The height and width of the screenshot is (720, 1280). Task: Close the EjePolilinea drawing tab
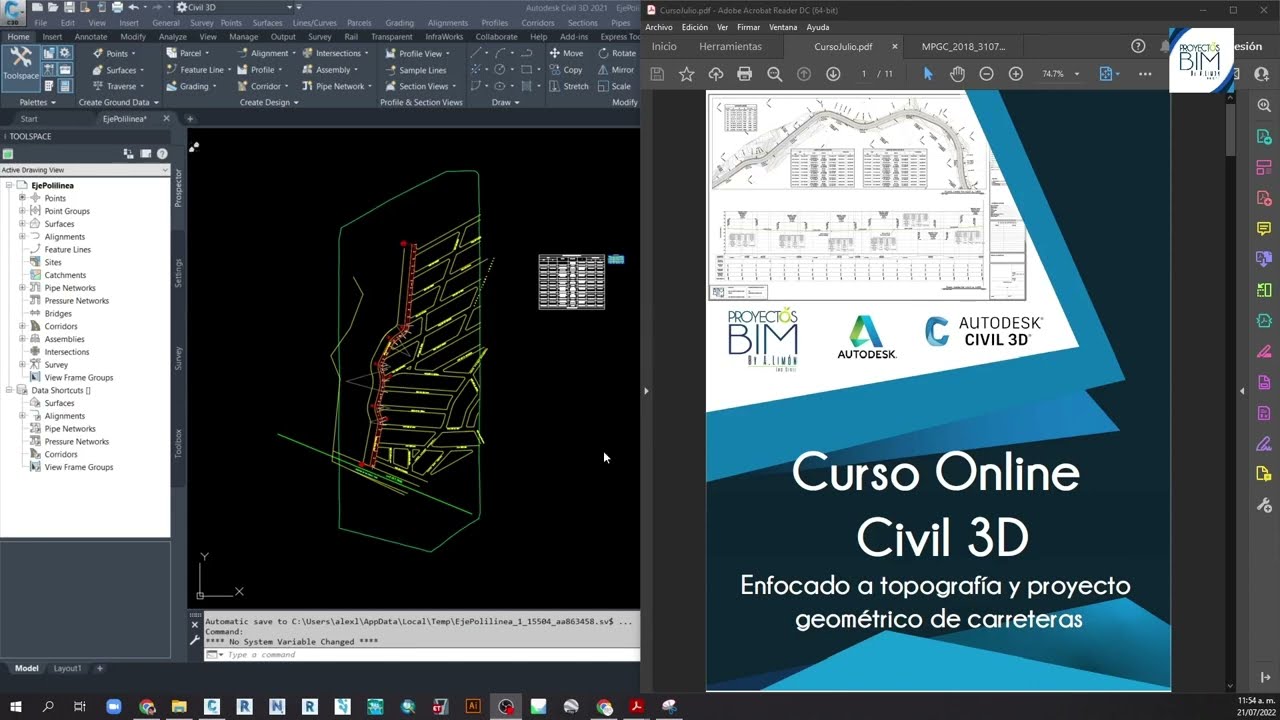[x=166, y=119]
